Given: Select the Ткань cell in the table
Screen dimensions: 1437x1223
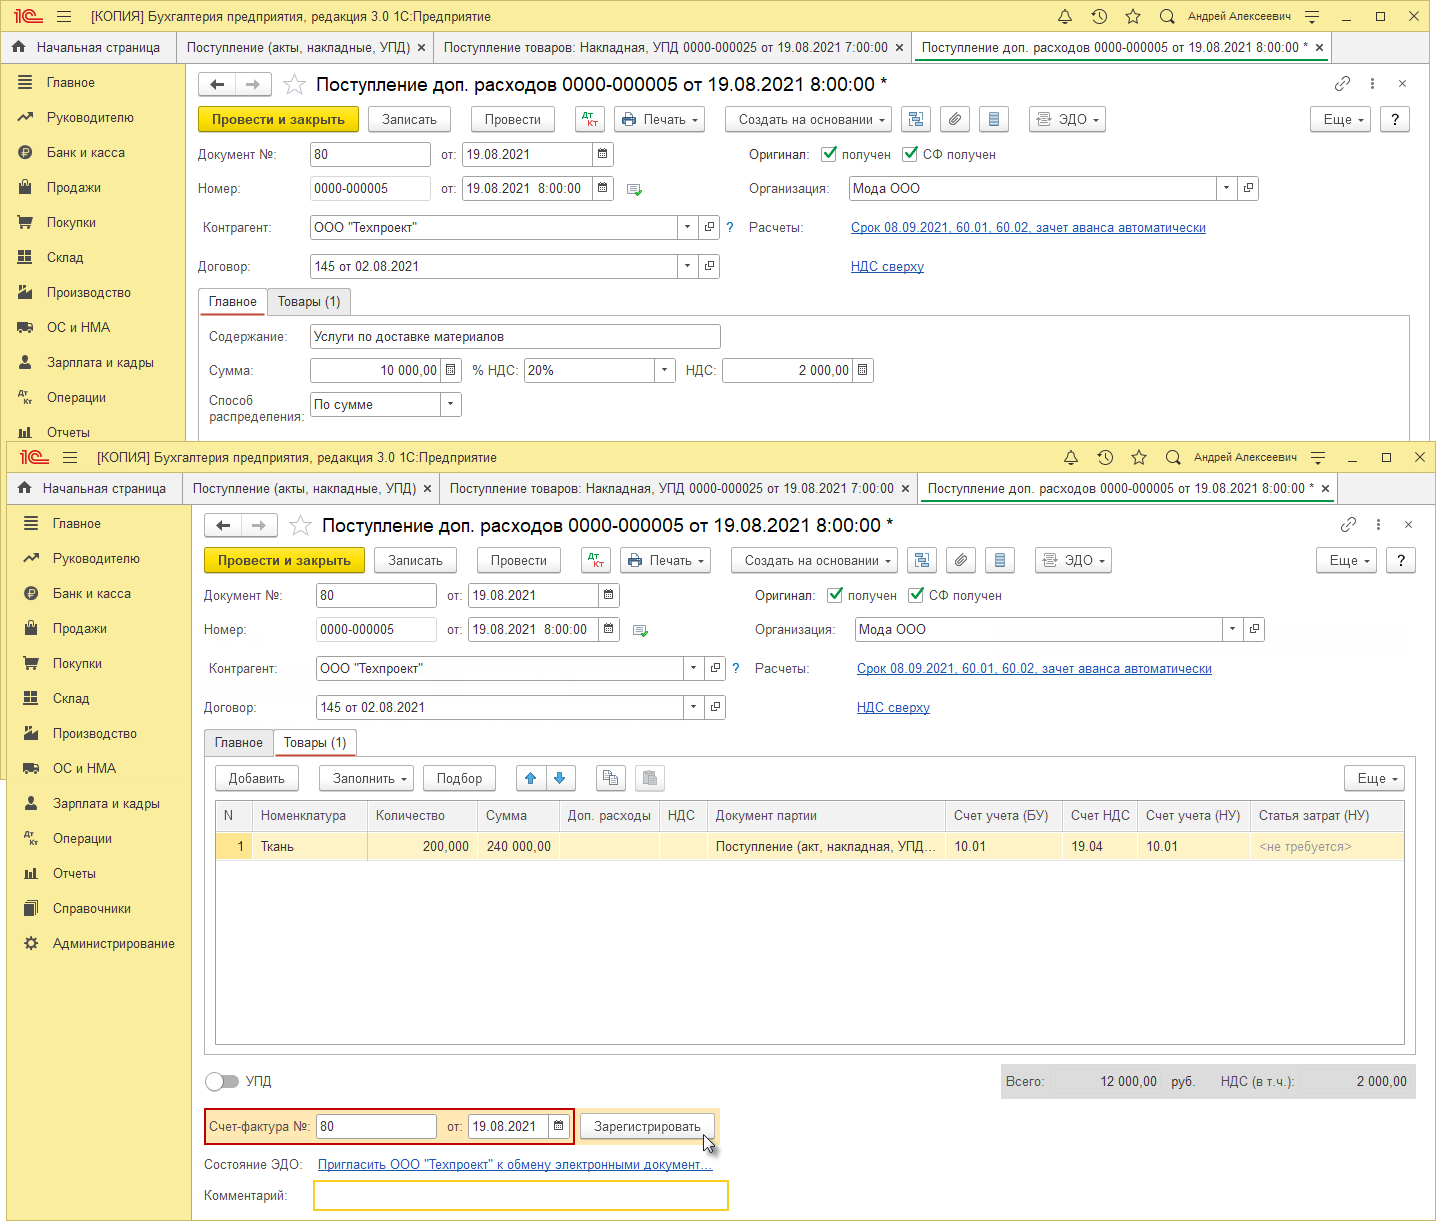Looking at the screenshot, I should (x=309, y=846).
